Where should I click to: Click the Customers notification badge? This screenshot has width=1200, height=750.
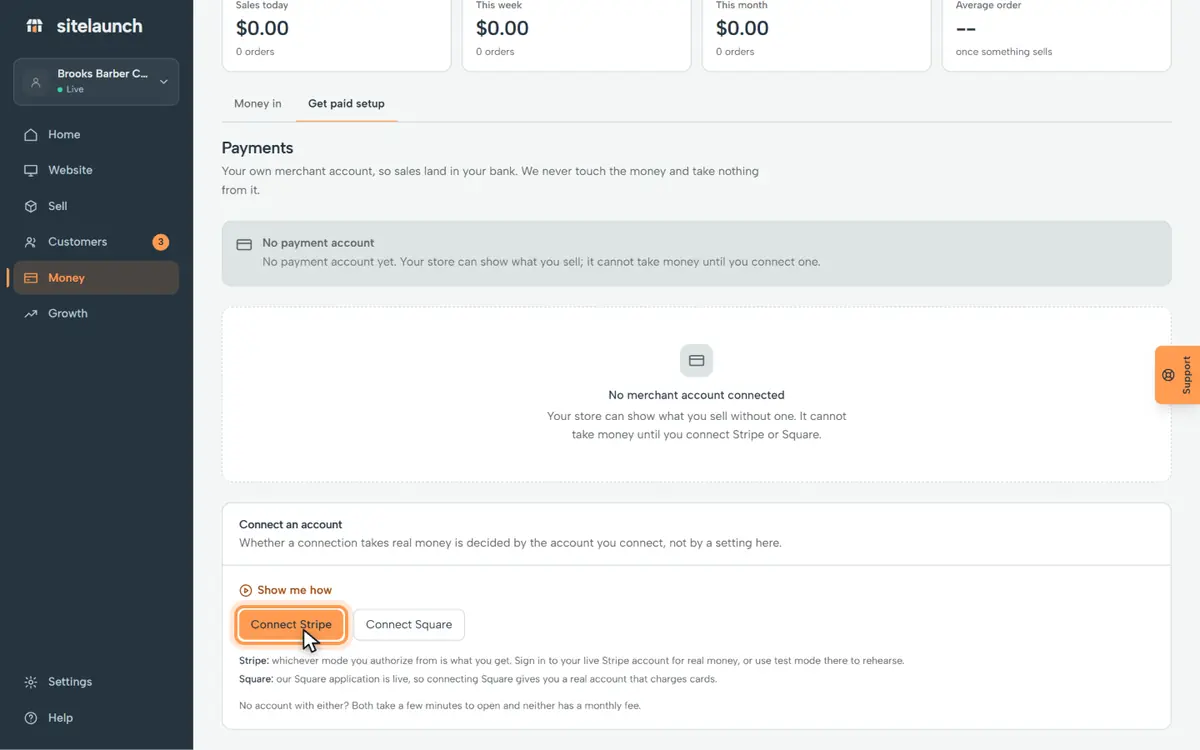160,242
